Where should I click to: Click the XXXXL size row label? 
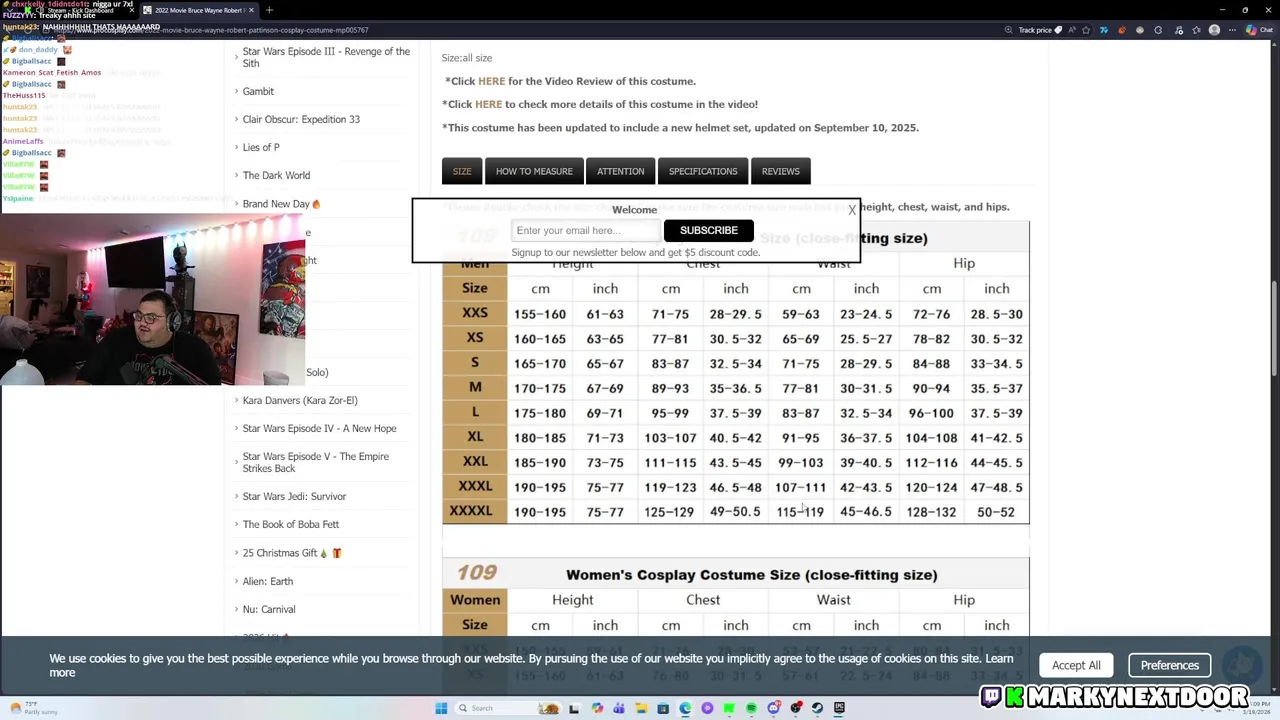tap(471, 511)
